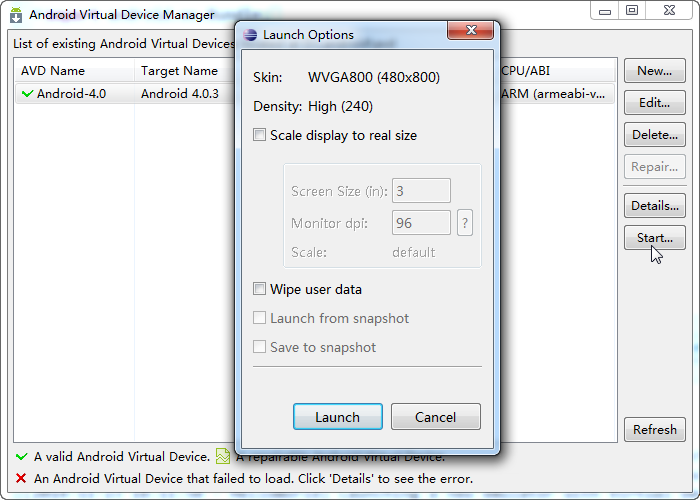Screen dimensions: 700x500
Task: Click the Launch Options title bar icon
Action: (x=250, y=35)
